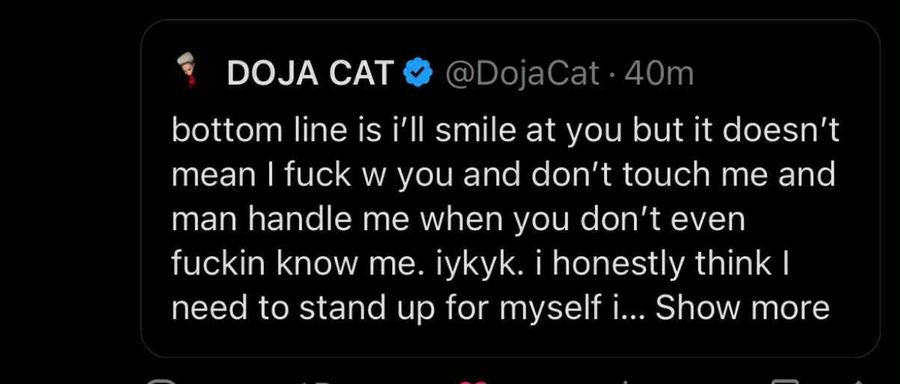Screen dimensions: 900x384
Task: Open the @DojaCat handle link
Action: coord(521,74)
